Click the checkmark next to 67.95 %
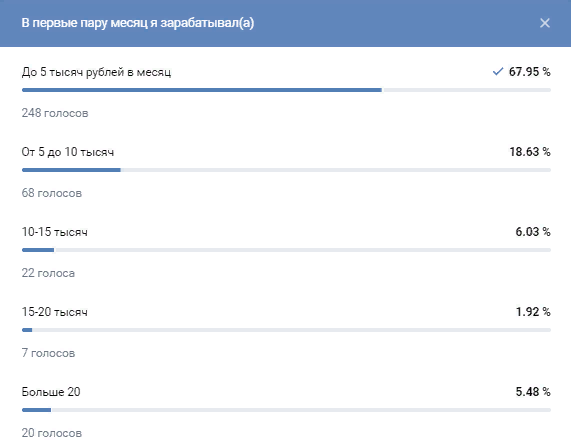The width and height of the screenshot is (571, 447). tap(498, 71)
